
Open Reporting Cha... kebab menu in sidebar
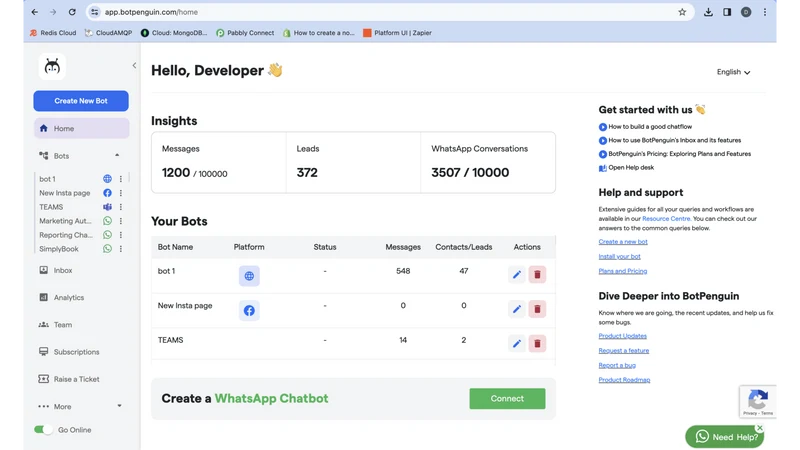(x=121, y=235)
